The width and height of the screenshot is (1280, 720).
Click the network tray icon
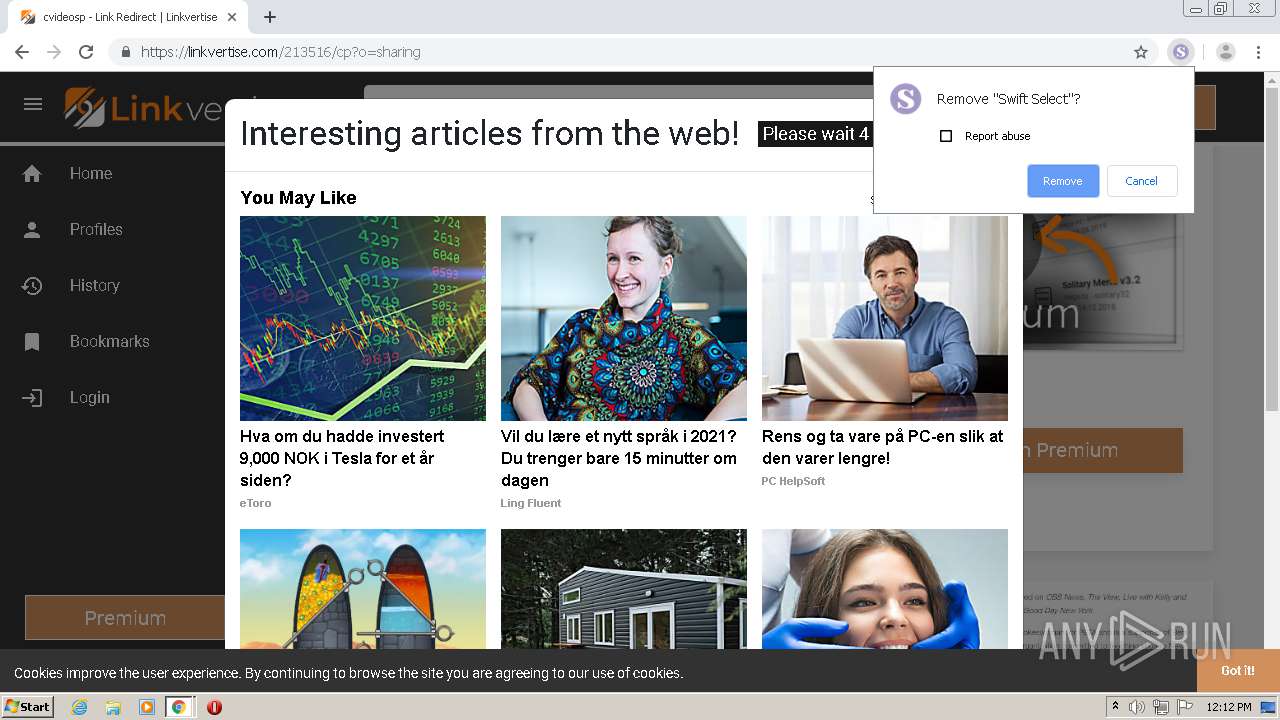pos(1160,707)
